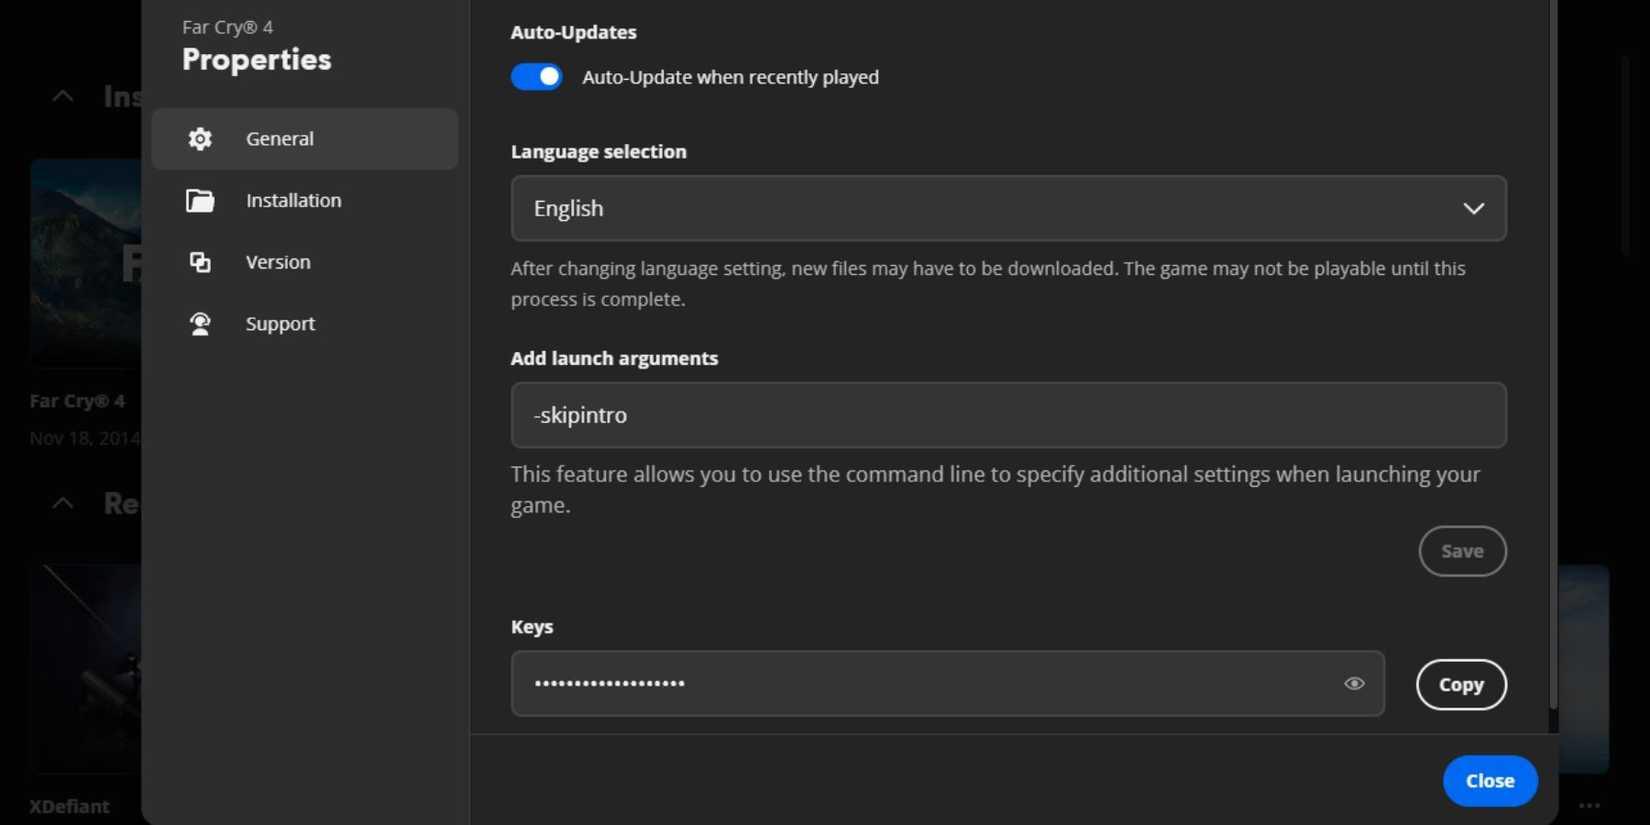The height and width of the screenshot is (825, 1650).
Task: Open Installation via the folder icon
Action: point(200,200)
